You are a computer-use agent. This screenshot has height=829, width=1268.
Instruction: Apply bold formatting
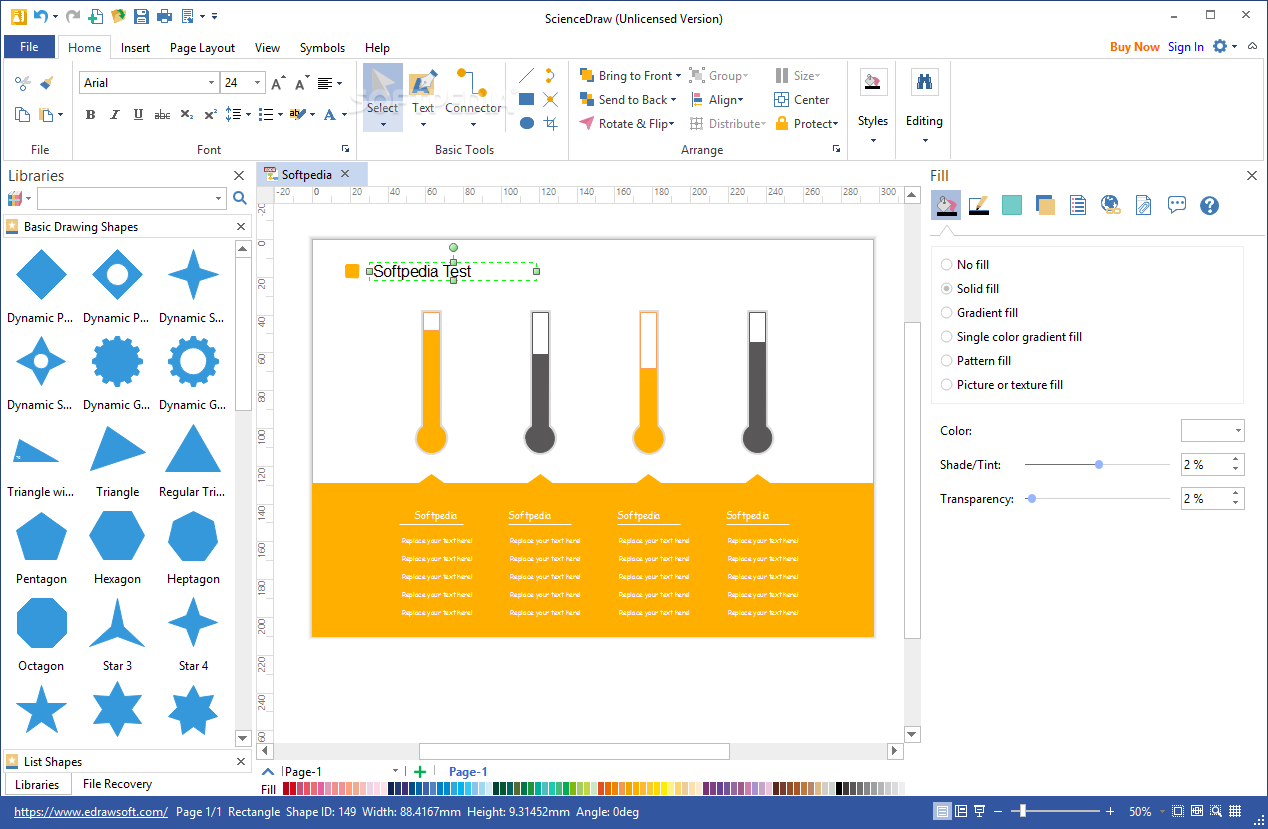click(x=90, y=115)
